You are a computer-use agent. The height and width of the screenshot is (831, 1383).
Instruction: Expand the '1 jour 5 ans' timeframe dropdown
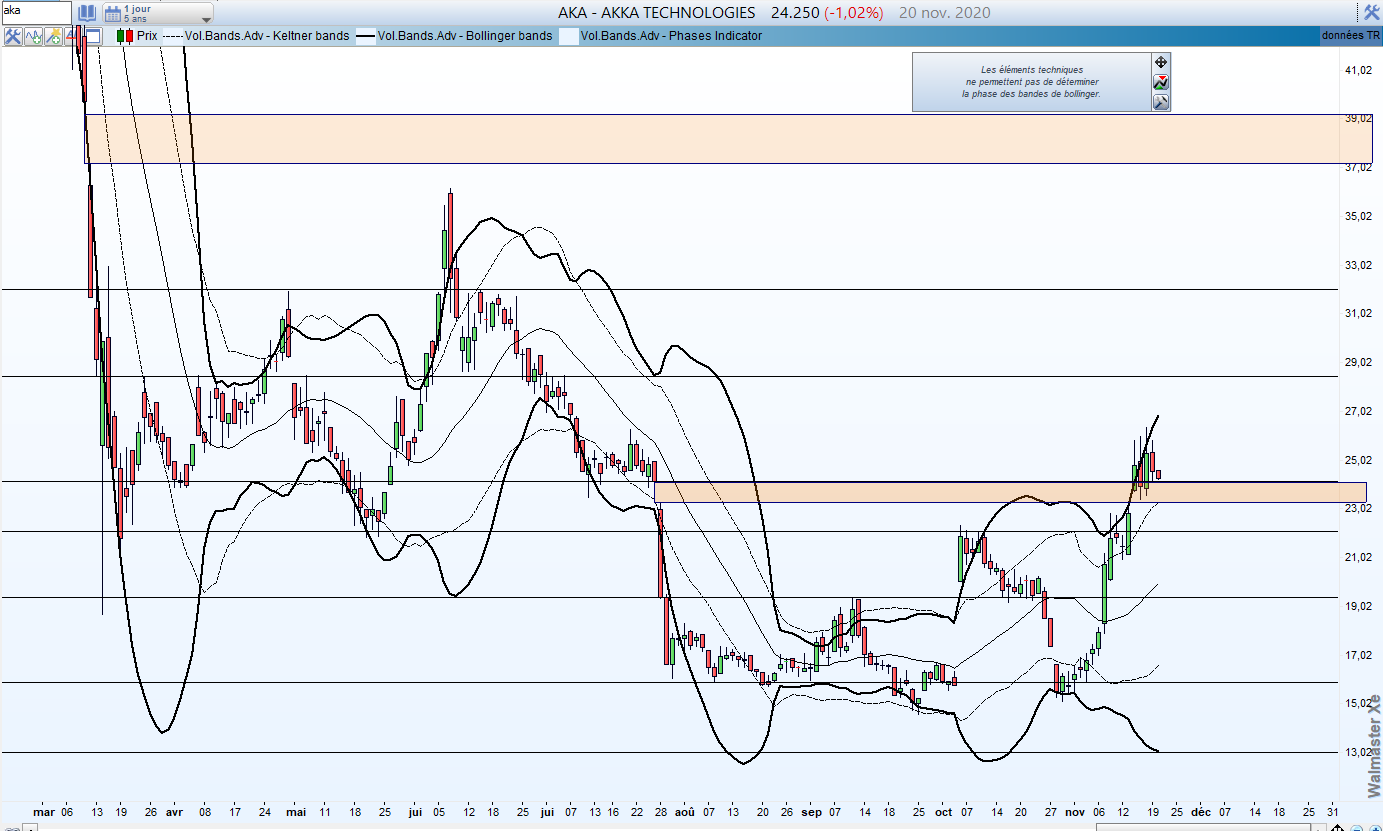pyautogui.click(x=158, y=13)
